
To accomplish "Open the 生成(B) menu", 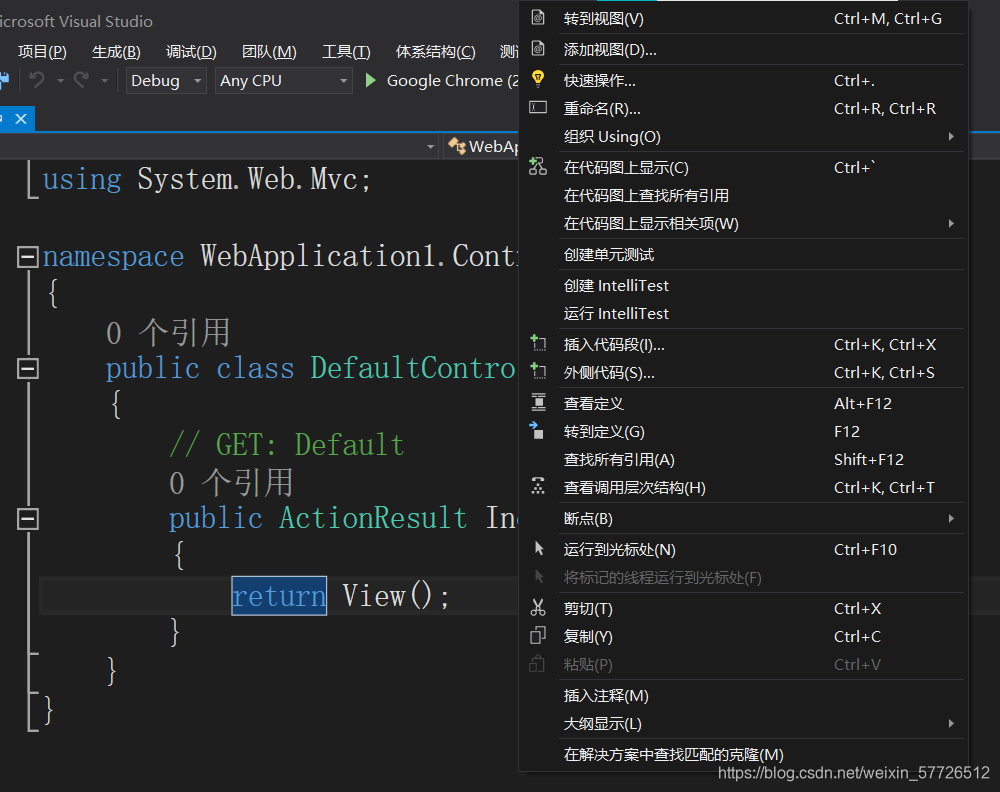I will pos(116,52).
